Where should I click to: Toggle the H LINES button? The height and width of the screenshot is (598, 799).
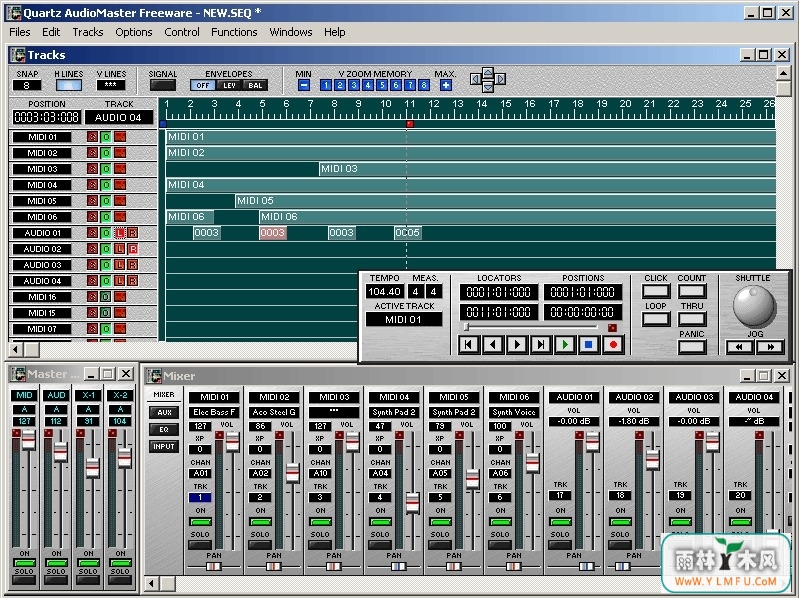(x=69, y=85)
